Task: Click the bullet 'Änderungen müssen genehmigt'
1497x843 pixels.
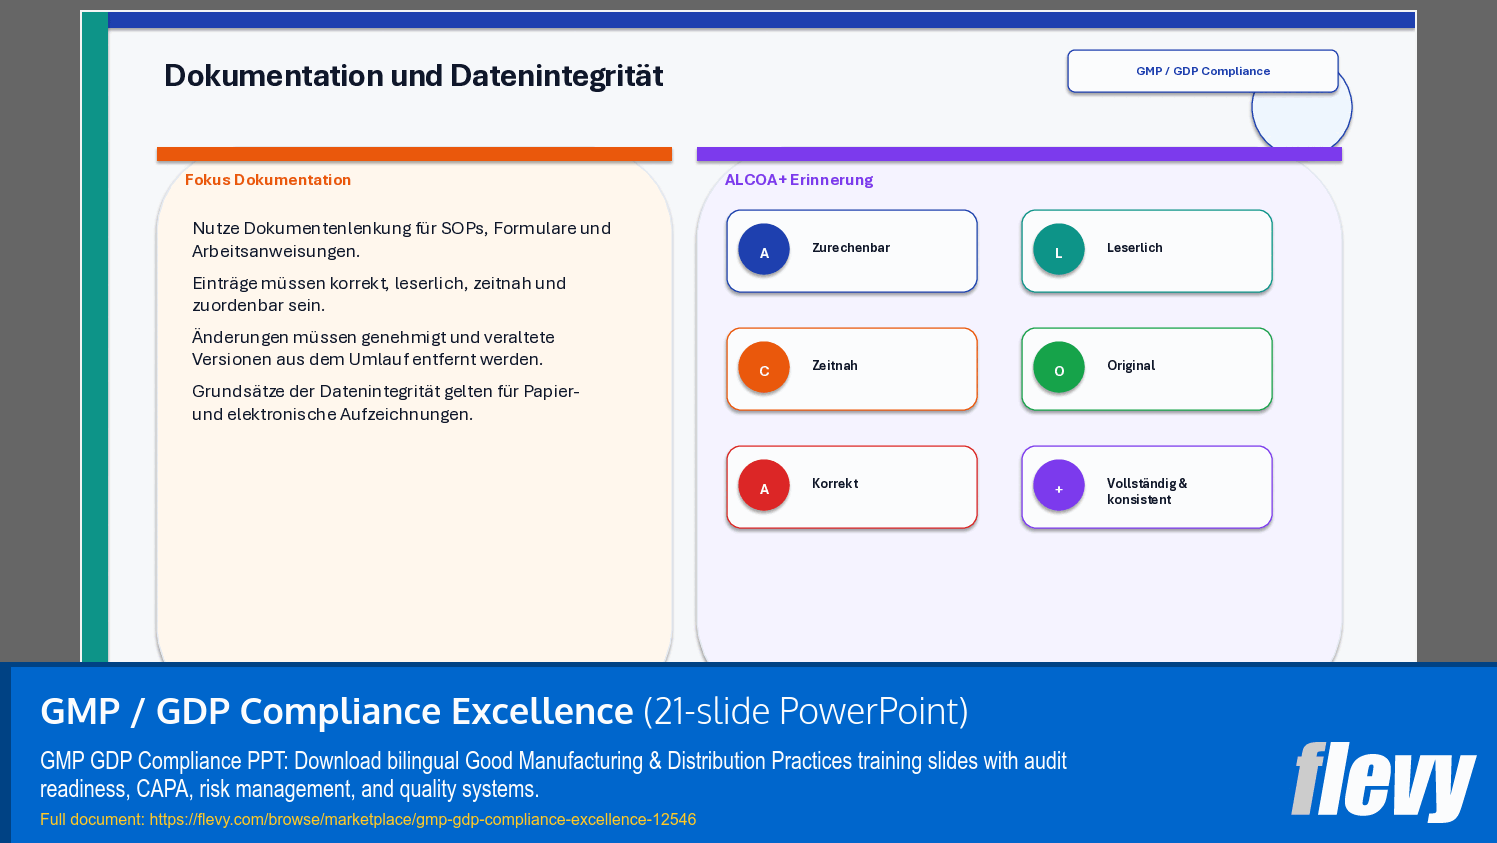Action: click(373, 348)
